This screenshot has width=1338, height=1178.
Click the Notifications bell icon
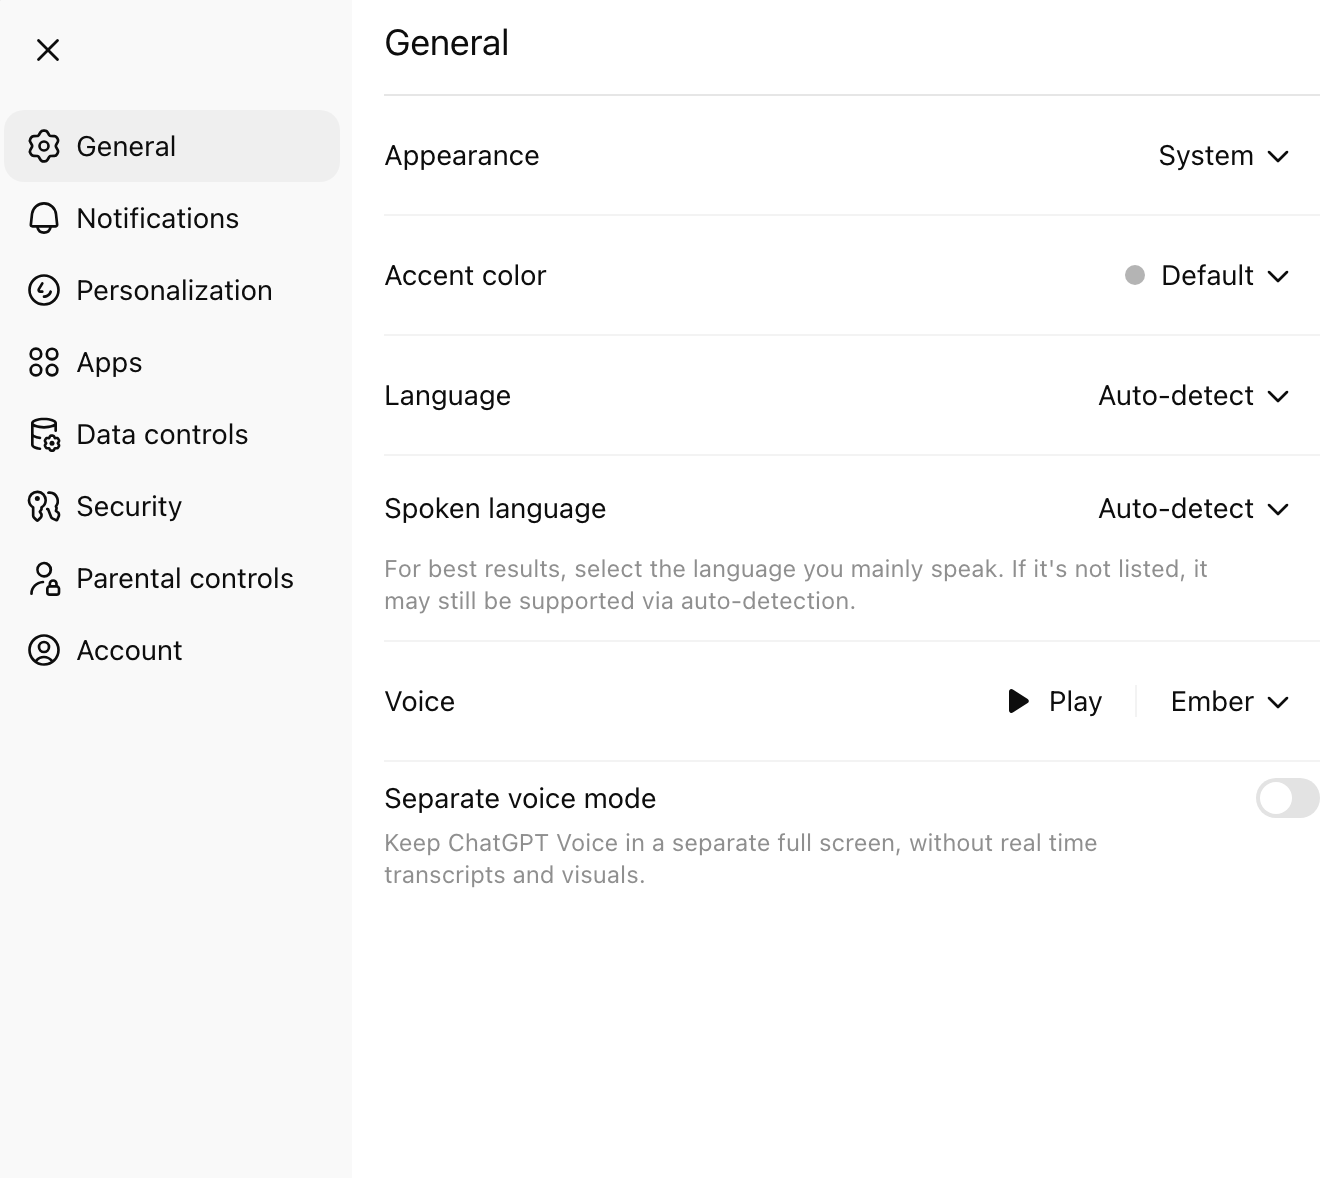pyautogui.click(x=44, y=218)
